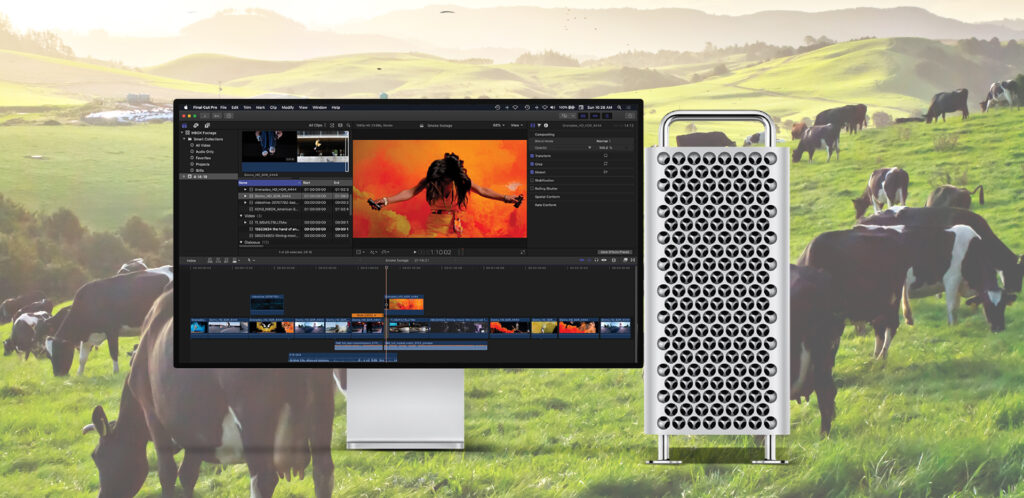Show the Libraries sidebar icon

184,125
